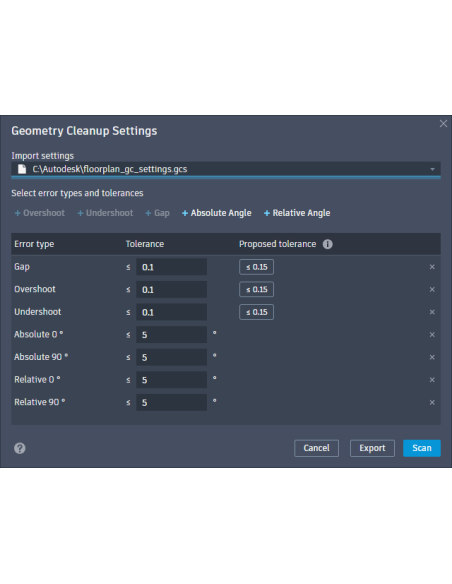452x584 pixels.
Task: Close the Geometry Cleanup Settings dialog
Action: (443, 124)
